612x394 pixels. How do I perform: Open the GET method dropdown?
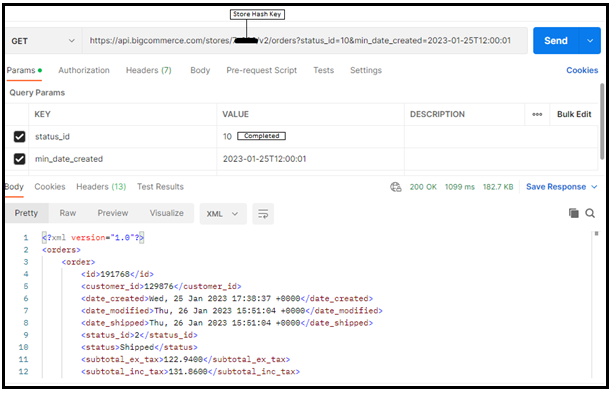coord(44,41)
